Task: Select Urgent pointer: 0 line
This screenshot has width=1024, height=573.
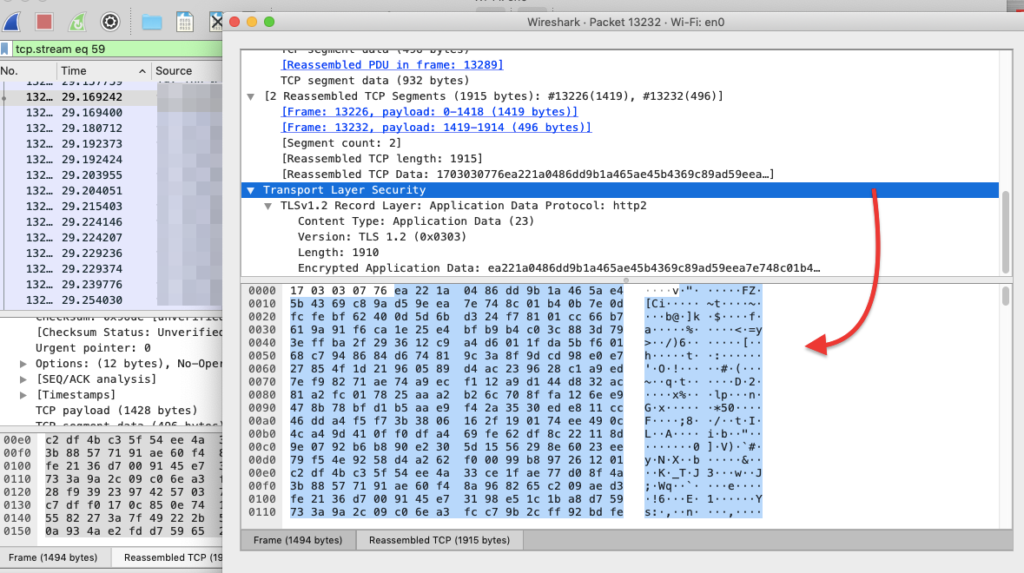Action: click(x=93, y=348)
